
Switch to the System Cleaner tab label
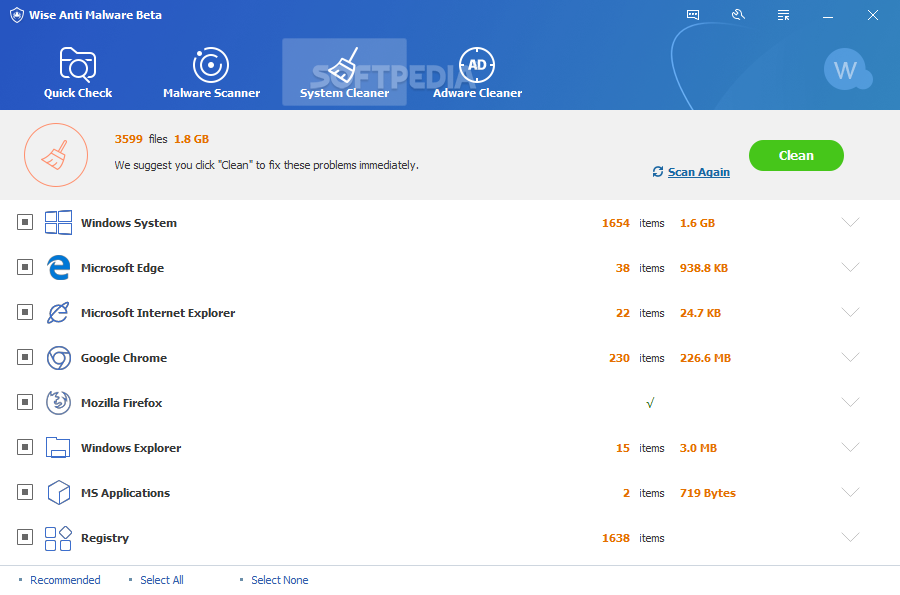click(344, 93)
